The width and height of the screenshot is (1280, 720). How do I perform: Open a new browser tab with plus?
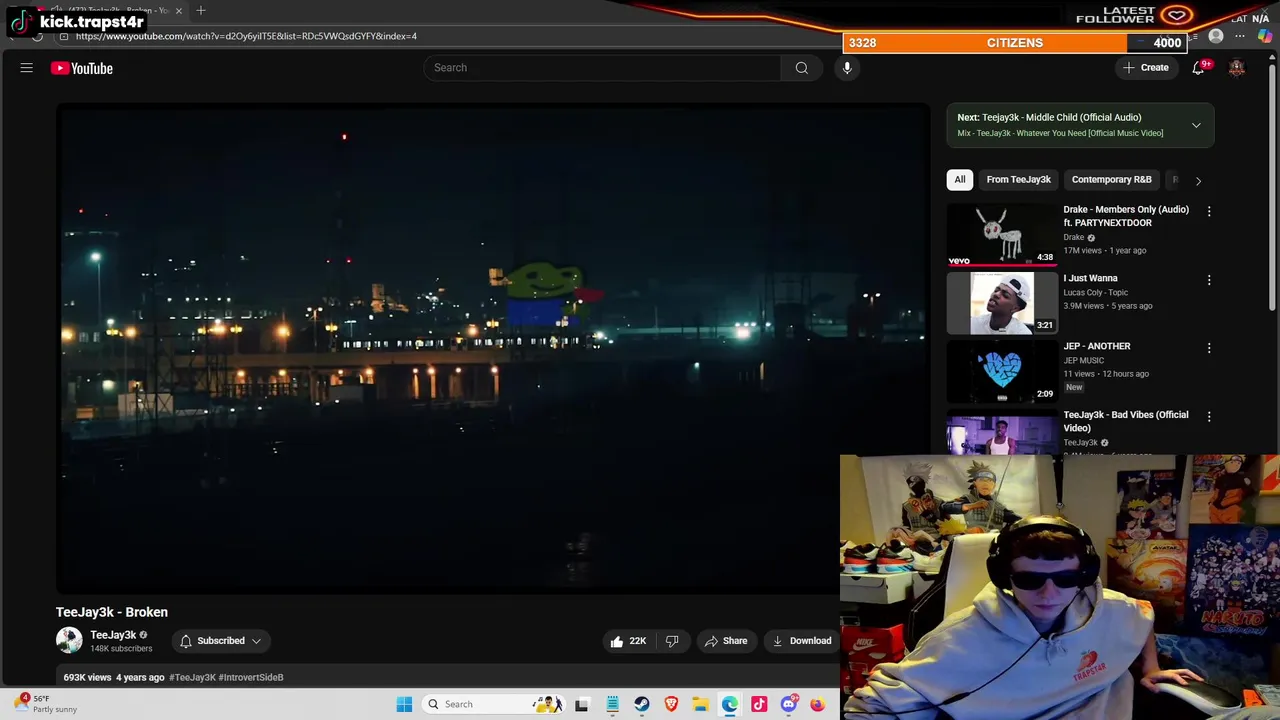tap(201, 10)
